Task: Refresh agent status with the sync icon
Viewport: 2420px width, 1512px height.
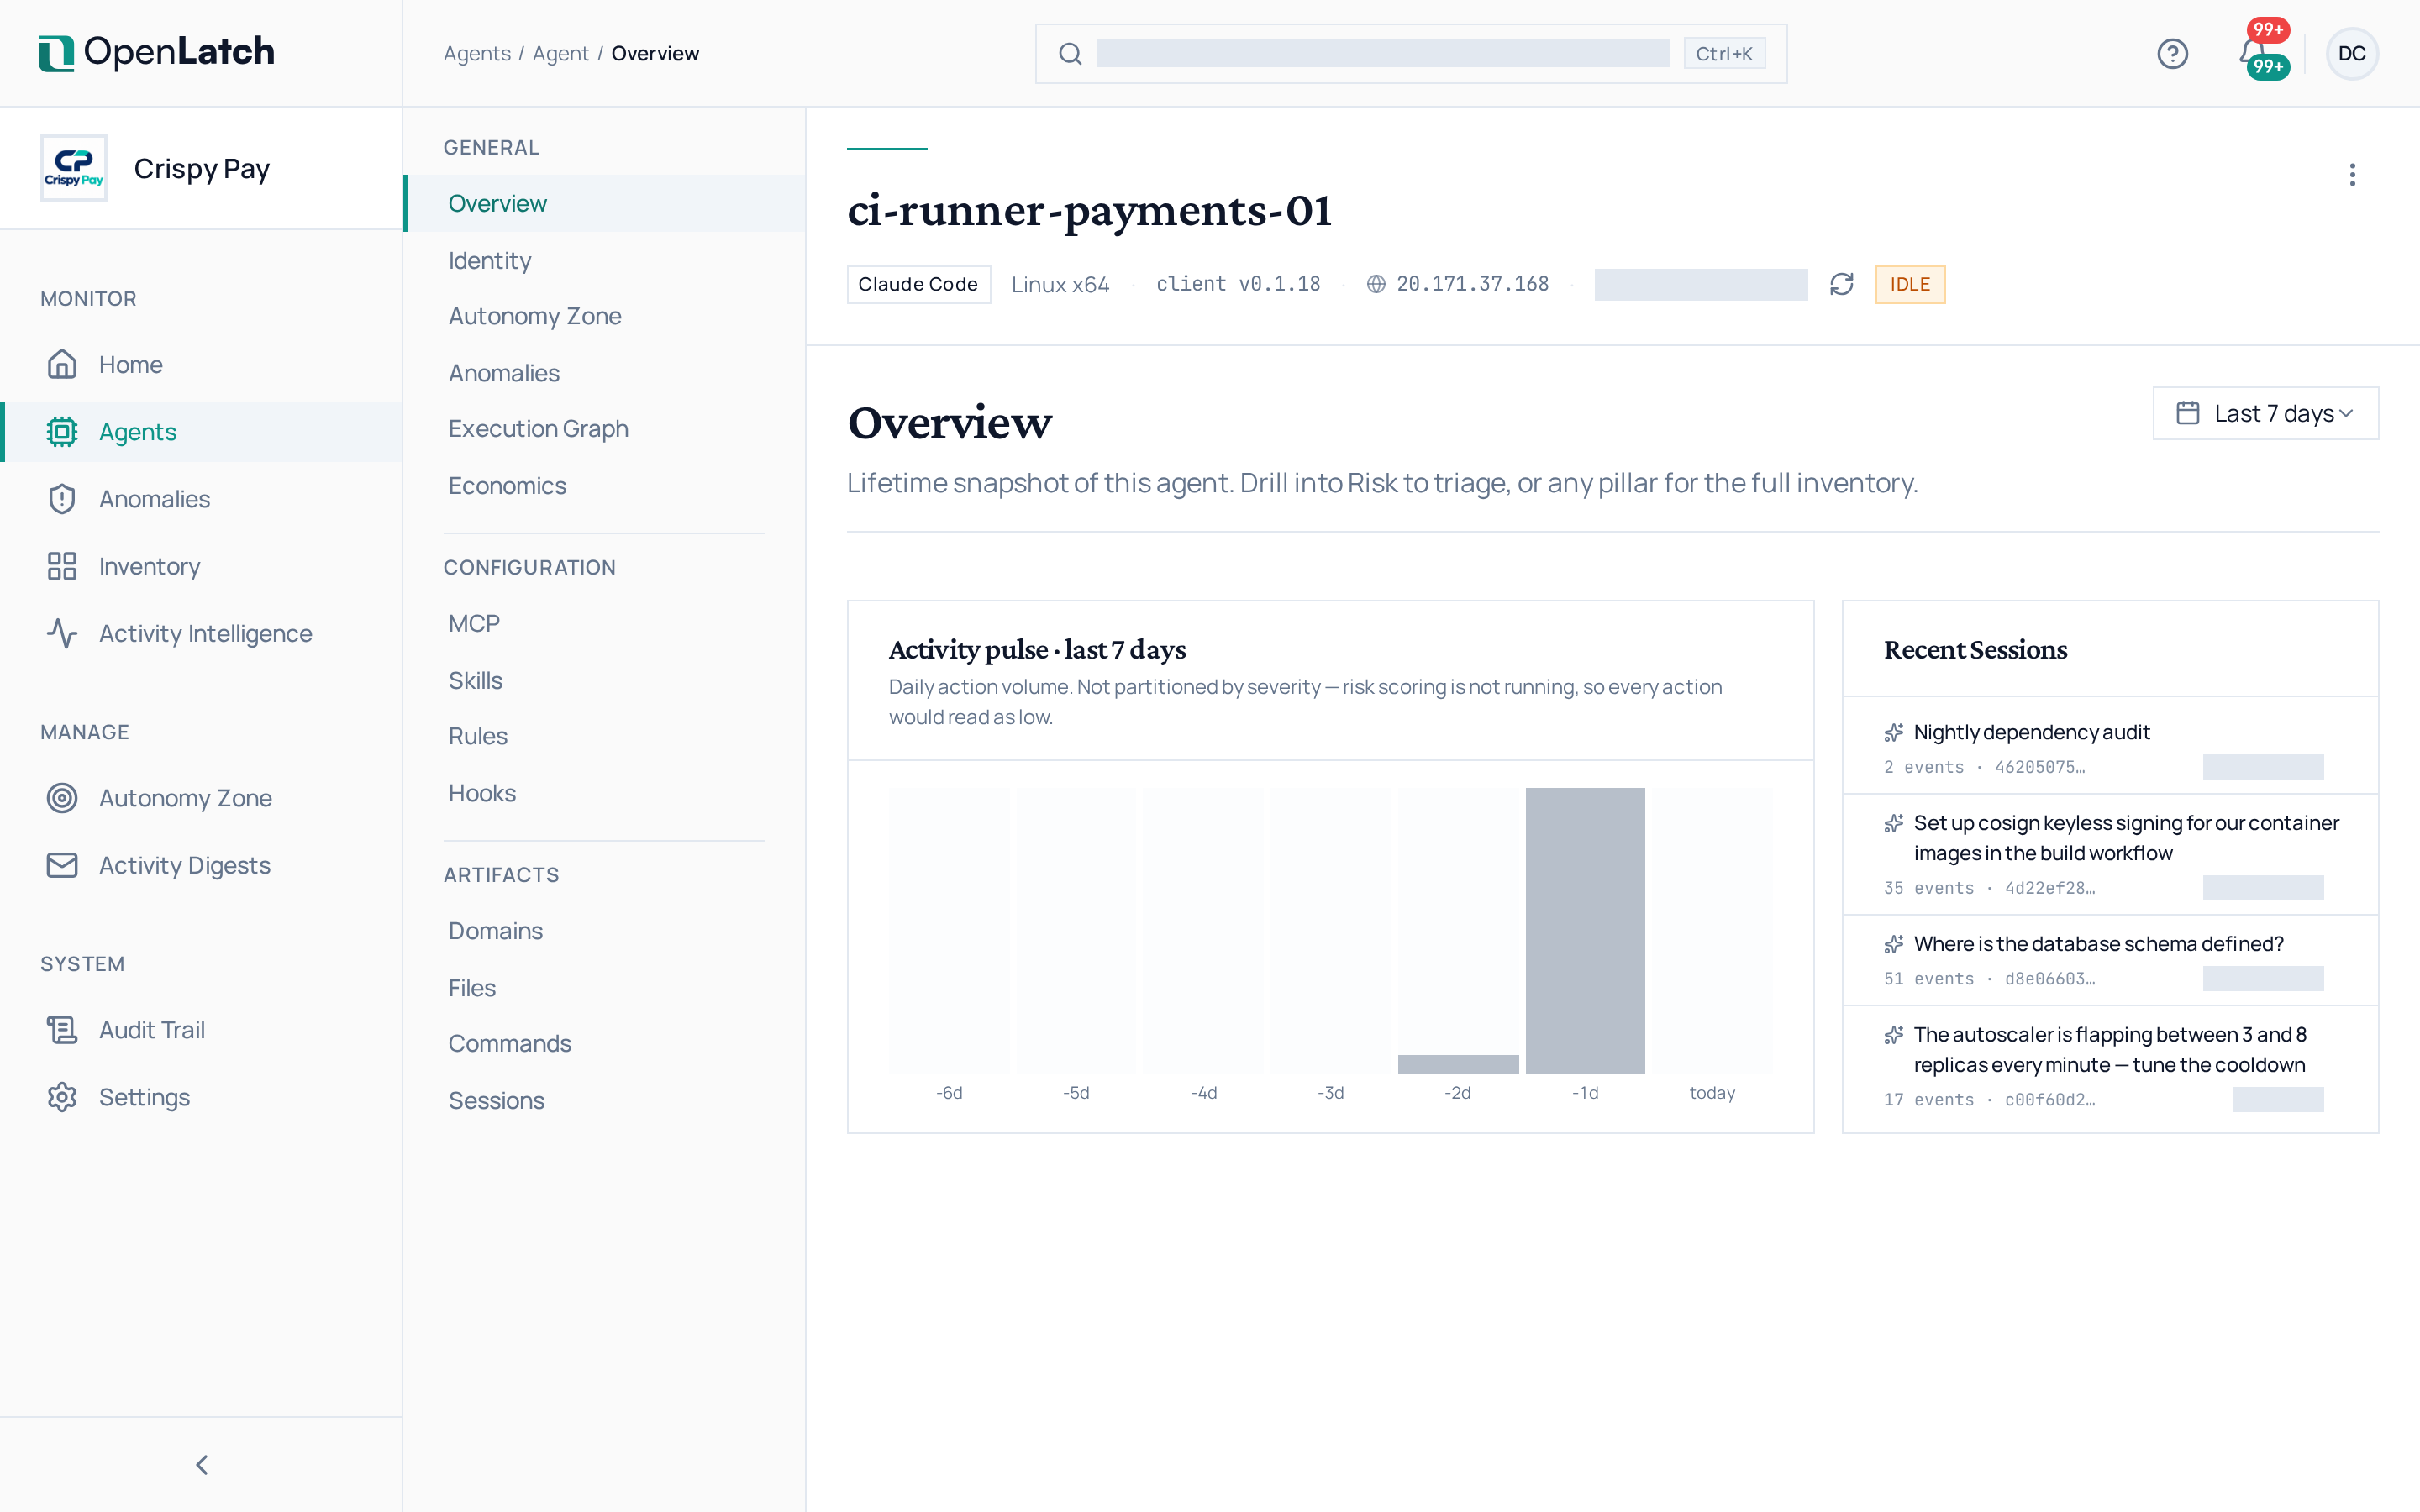Action: pyautogui.click(x=1841, y=284)
